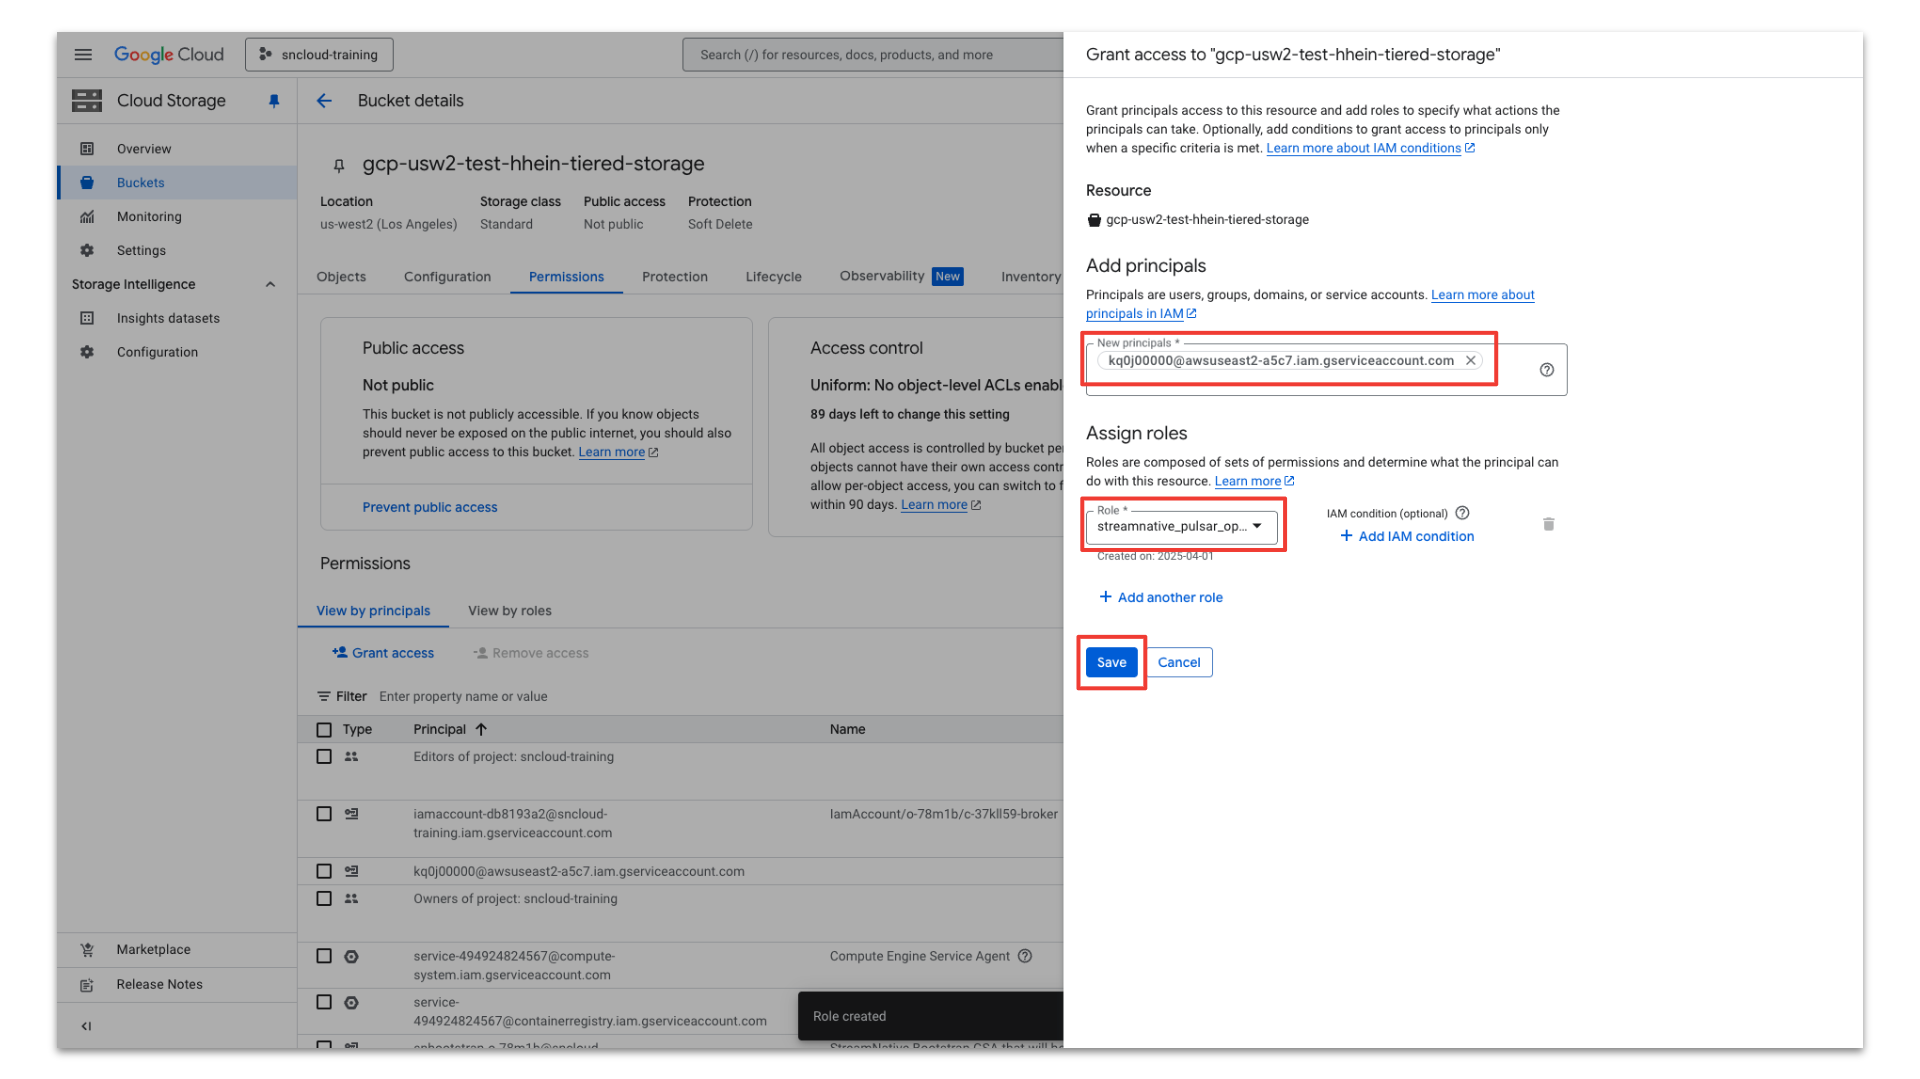Screen dimensions: 1920x1079
Task: Open the Monitoring section
Action: [x=149, y=216]
